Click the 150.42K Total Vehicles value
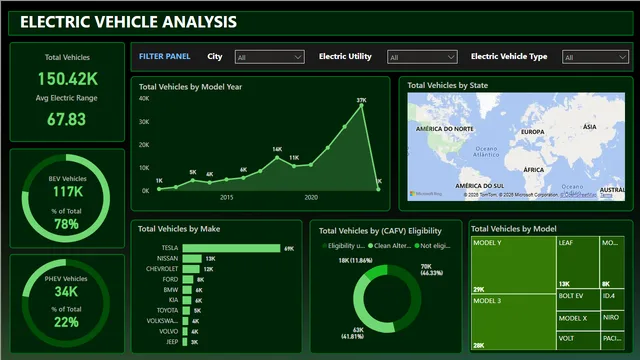Screen dimensions: 640x360 point(68,79)
